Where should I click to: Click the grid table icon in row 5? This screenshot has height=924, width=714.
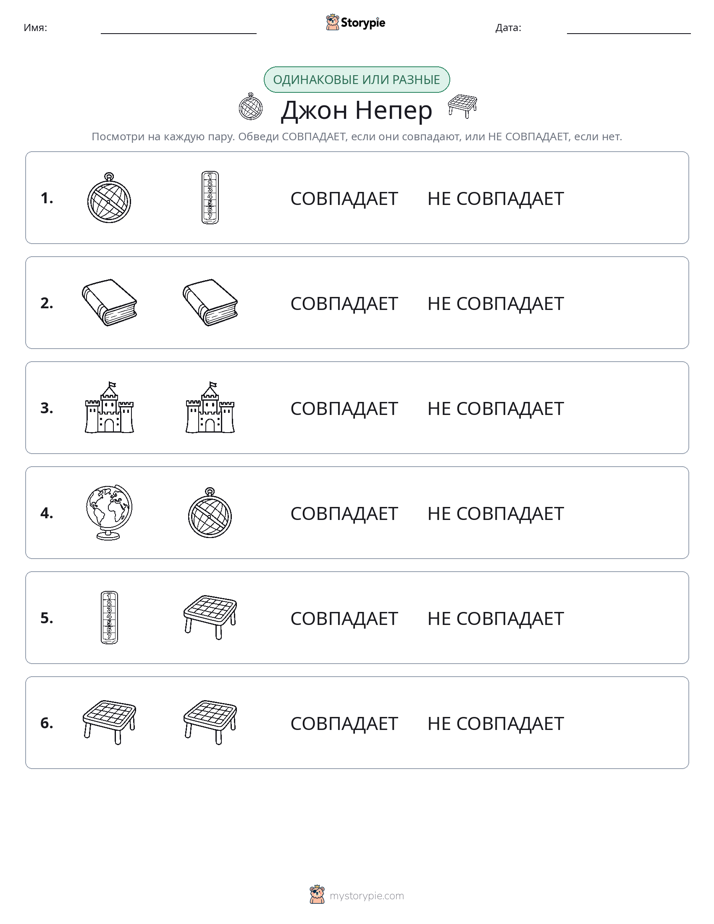tap(210, 617)
